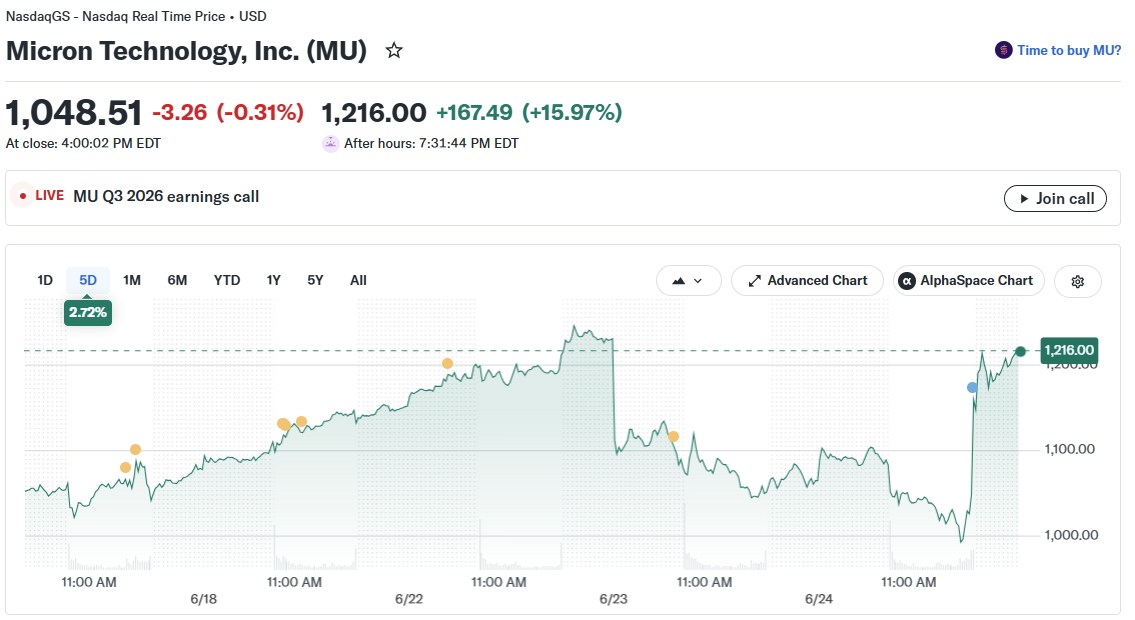This screenshot has height=620, width=1135.
Task: Open the chart type dropdown
Action: 688,281
